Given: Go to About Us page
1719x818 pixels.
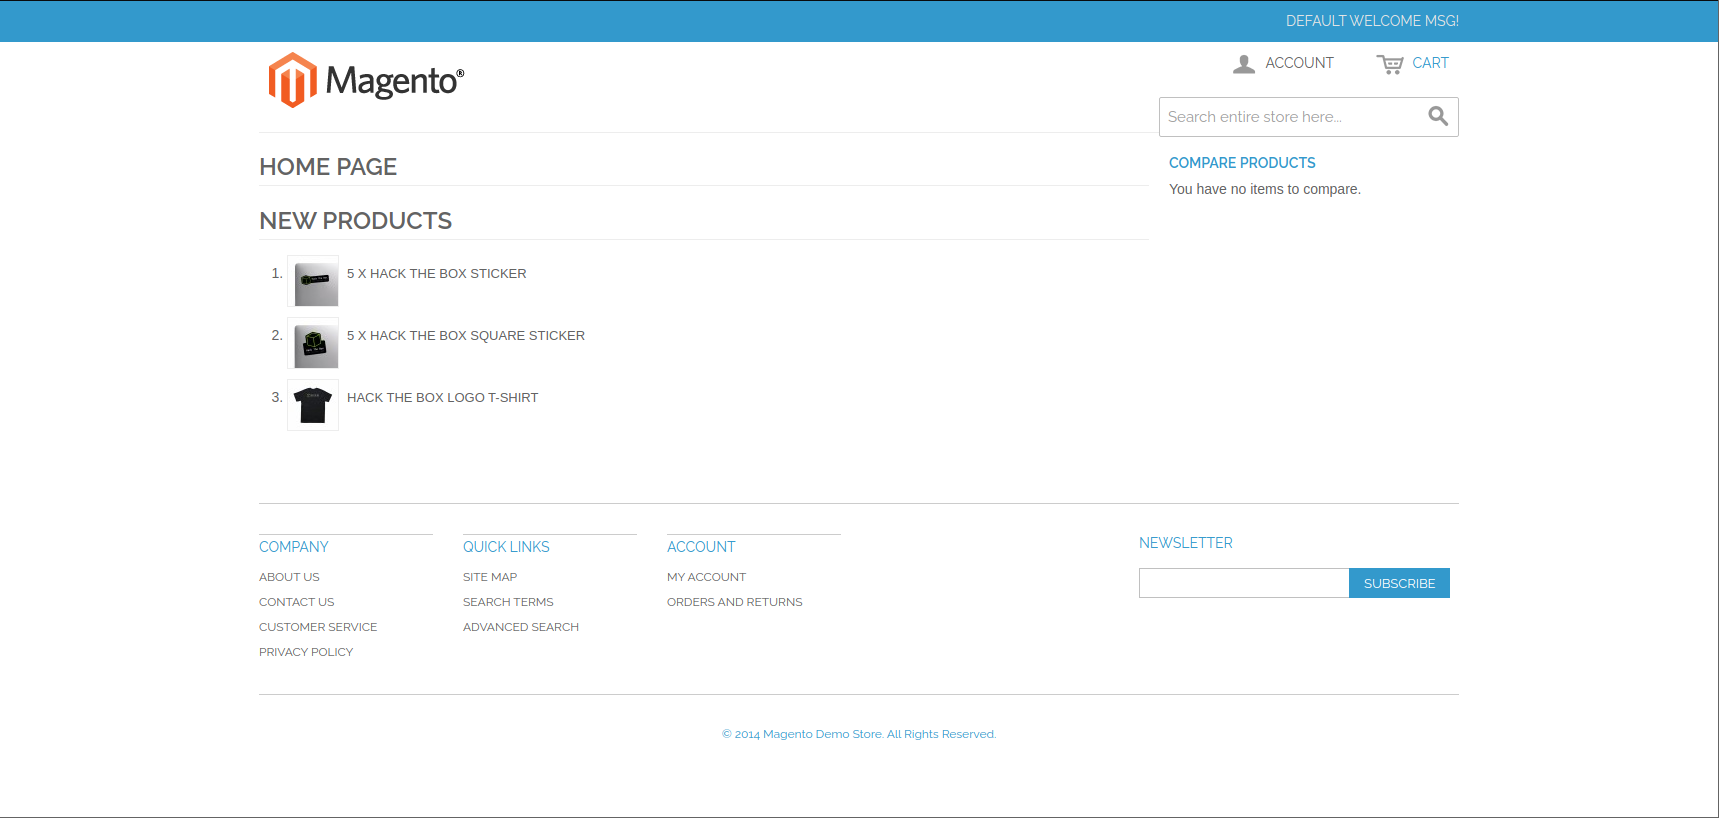Looking at the screenshot, I should coord(289,577).
